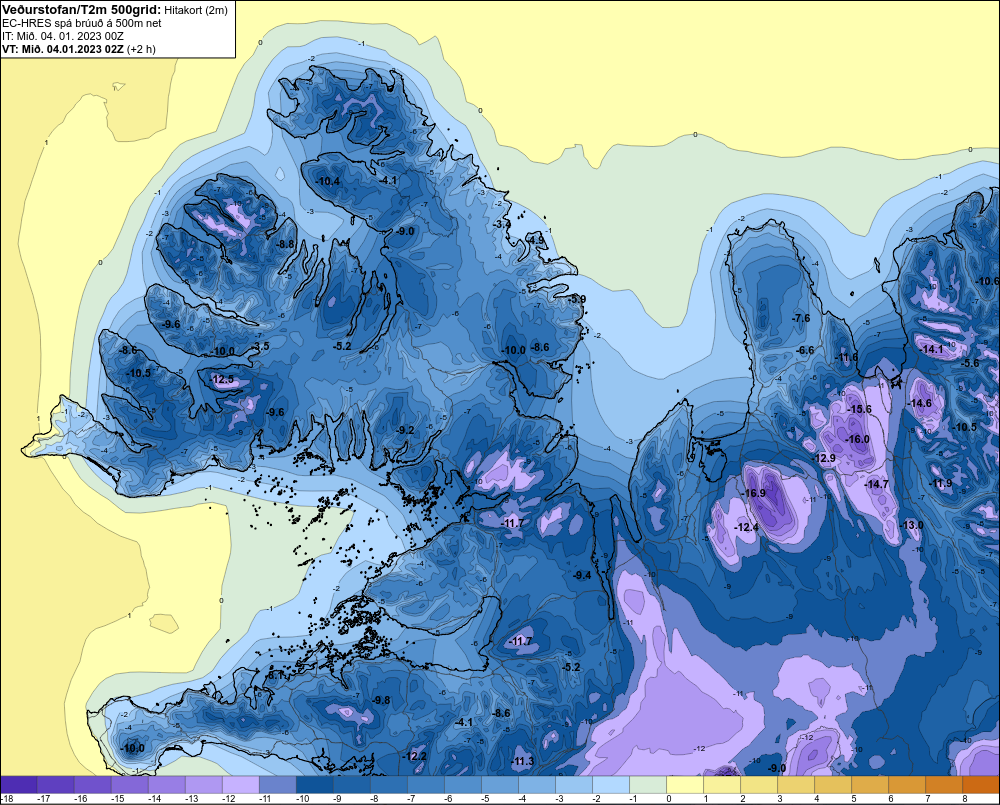The height and width of the screenshot is (805, 1000).
Task: Click the legend swatch labeled -2
Action: pos(610,784)
